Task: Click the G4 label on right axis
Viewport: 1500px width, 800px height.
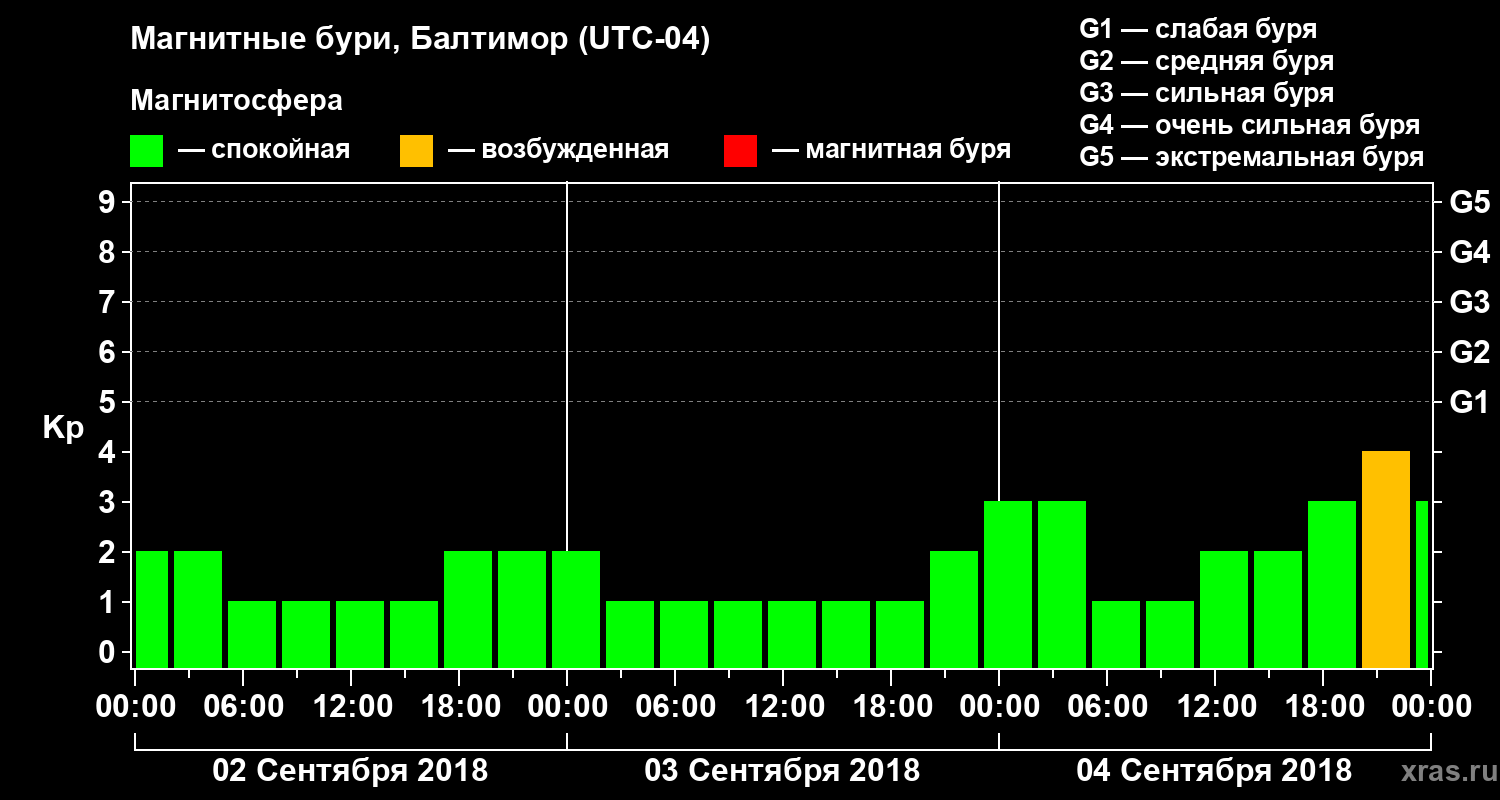Action: pos(1470,252)
